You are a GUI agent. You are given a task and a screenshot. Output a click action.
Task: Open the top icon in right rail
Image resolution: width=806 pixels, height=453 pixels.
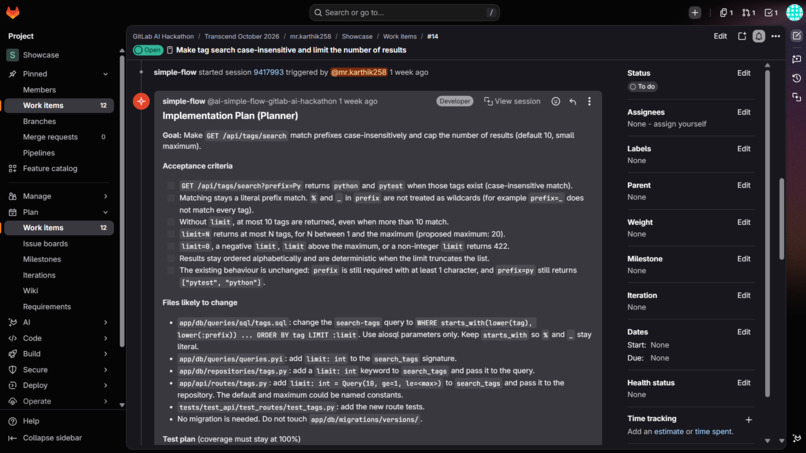pyautogui.click(x=796, y=36)
